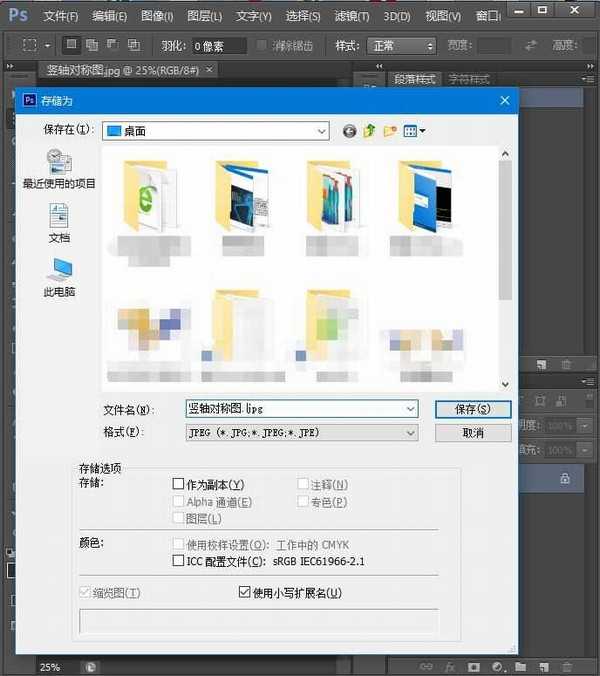Select the new selection mode icon

[72, 45]
